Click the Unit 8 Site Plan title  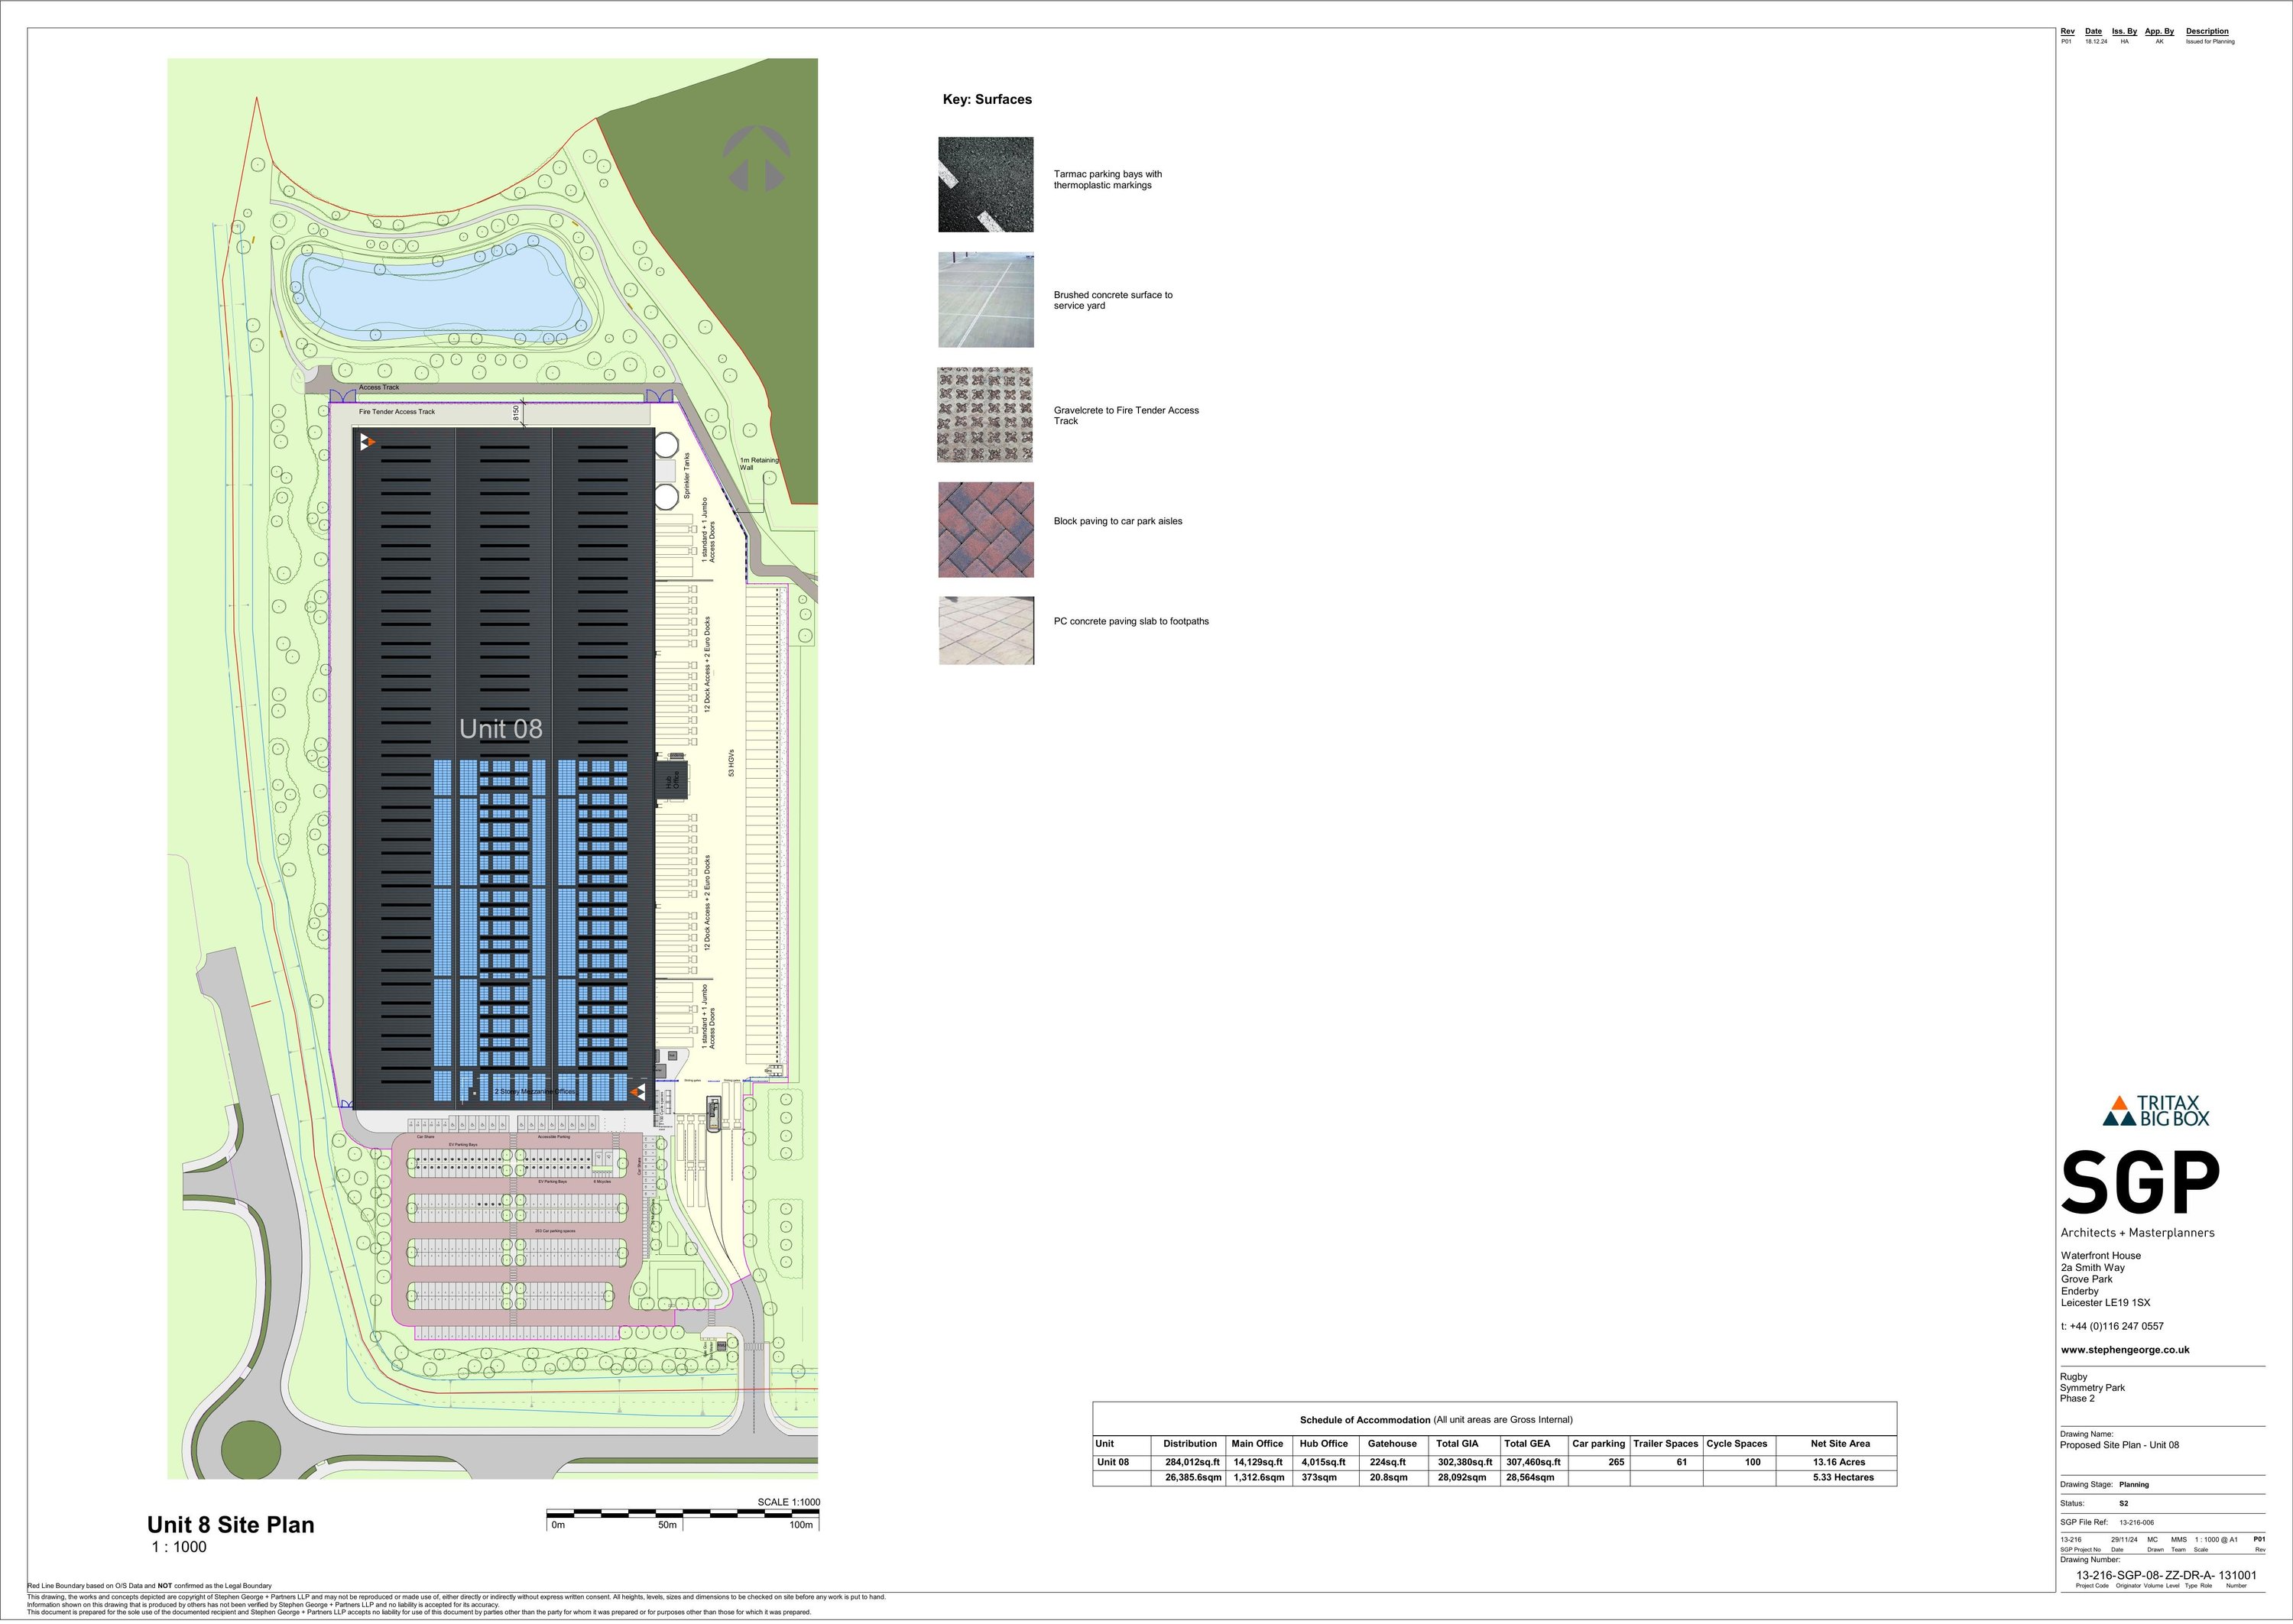point(231,1525)
